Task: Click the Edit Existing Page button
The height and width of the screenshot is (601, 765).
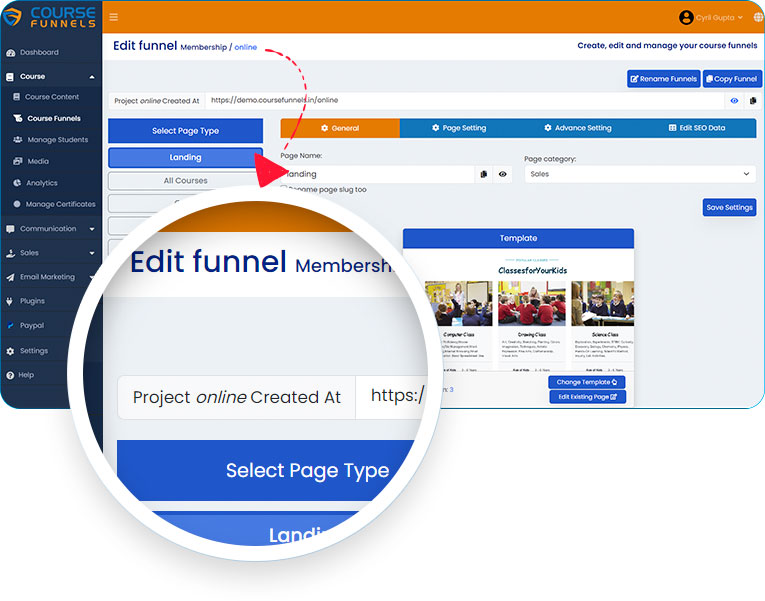Action: [587, 397]
